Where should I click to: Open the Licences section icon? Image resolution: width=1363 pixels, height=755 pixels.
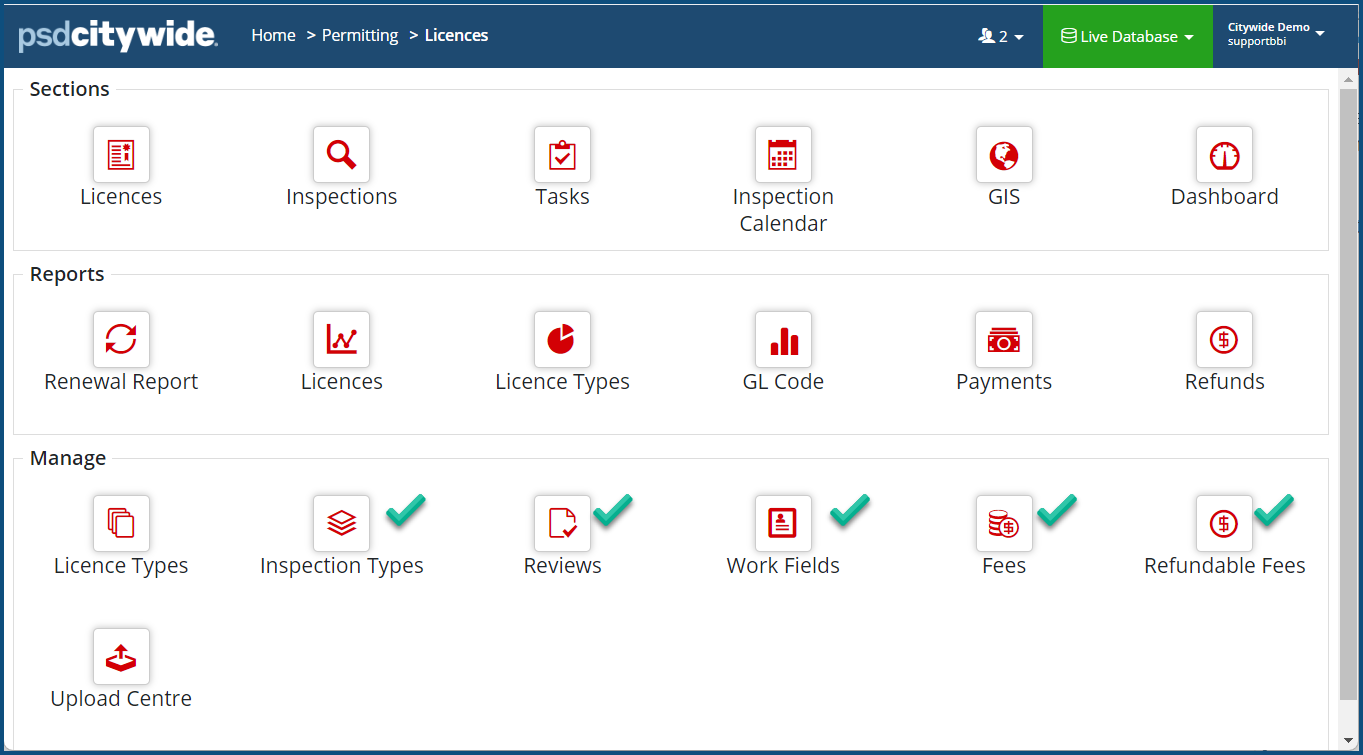(121, 155)
